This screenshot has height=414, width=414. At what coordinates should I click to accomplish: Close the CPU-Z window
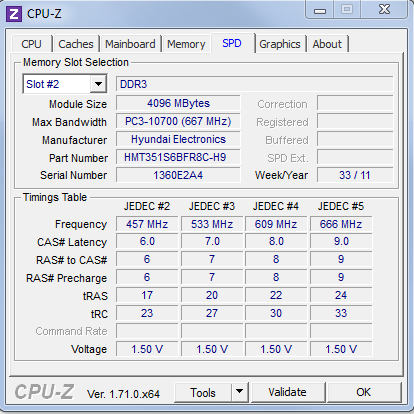[x=384, y=9]
